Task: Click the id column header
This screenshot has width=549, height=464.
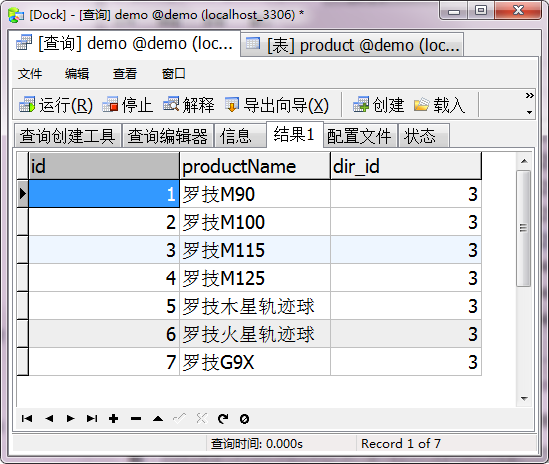Action: pyautogui.click(x=104, y=166)
